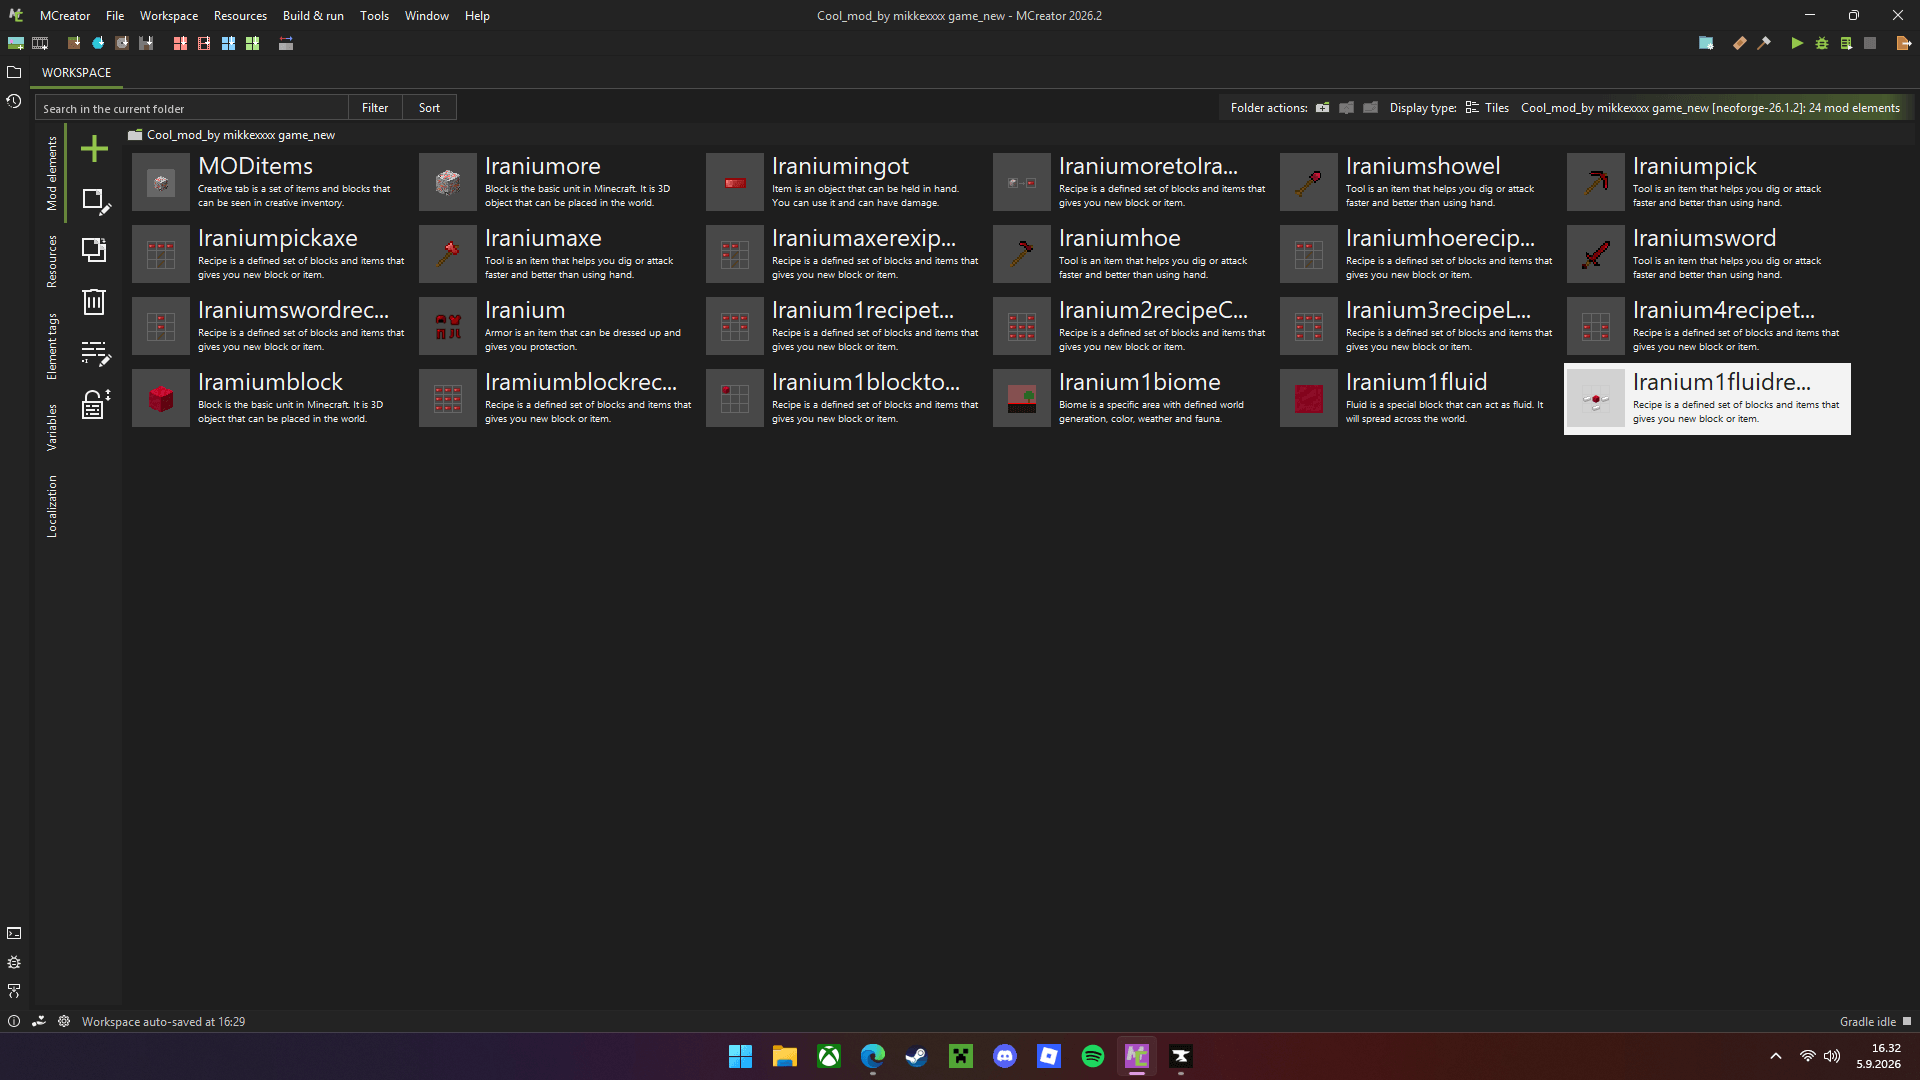1920x1080 pixels.
Task: Click the delete mod element trash icon
Action: 94,302
